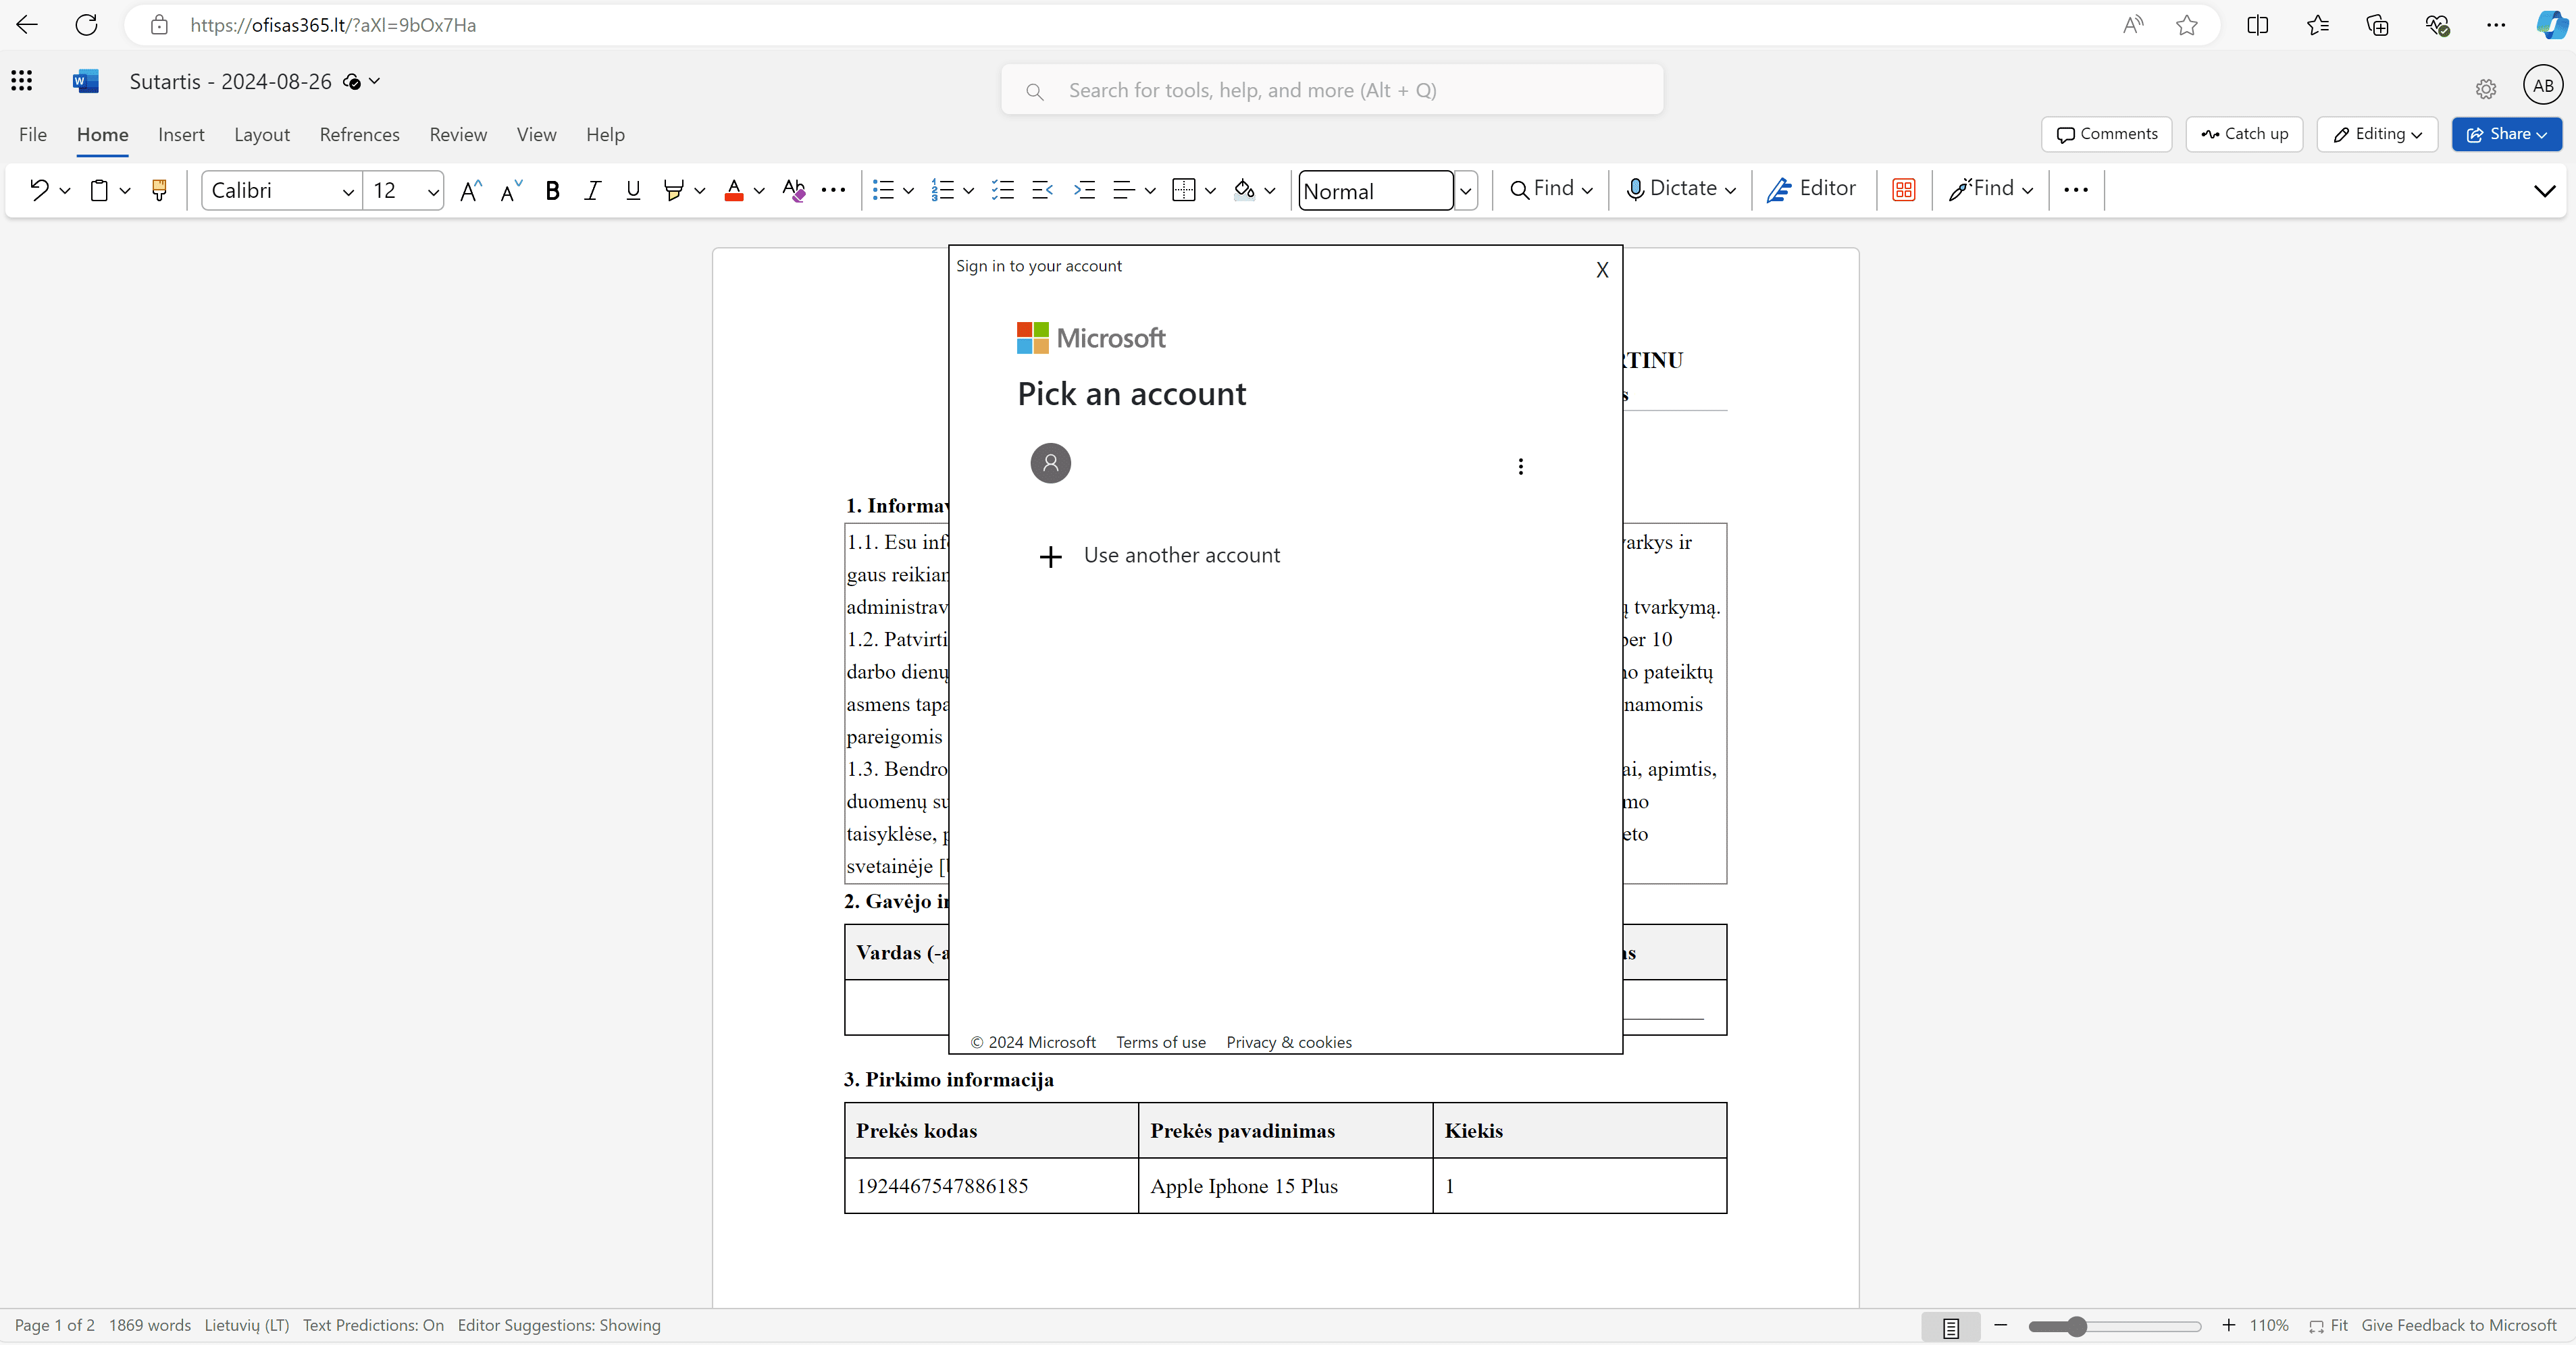Open account options three-dot menu in dialog
Viewport: 2576px width, 1345px height.
click(1521, 467)
